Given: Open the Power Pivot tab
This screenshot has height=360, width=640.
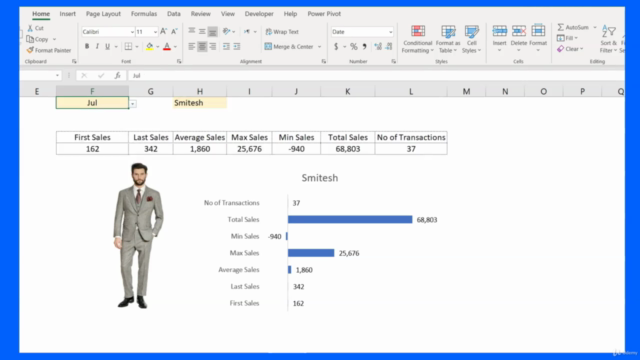Looking at the screenshot, I should [324, 14].
